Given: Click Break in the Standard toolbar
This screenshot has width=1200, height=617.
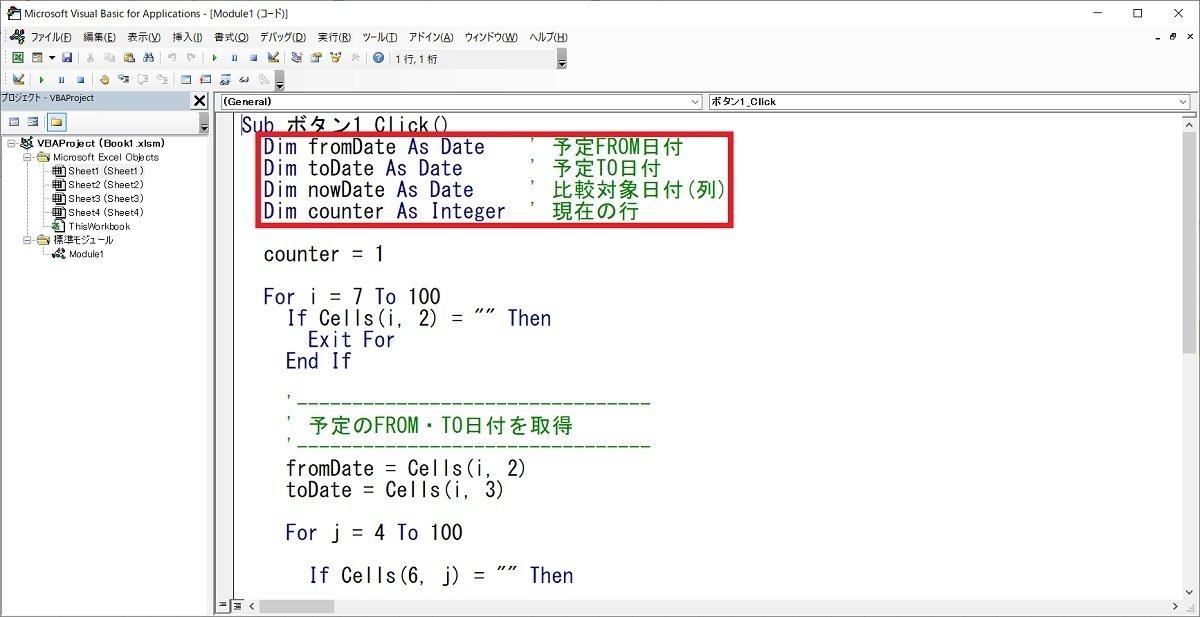Looking at the screenshot, I should pos(234,58).
